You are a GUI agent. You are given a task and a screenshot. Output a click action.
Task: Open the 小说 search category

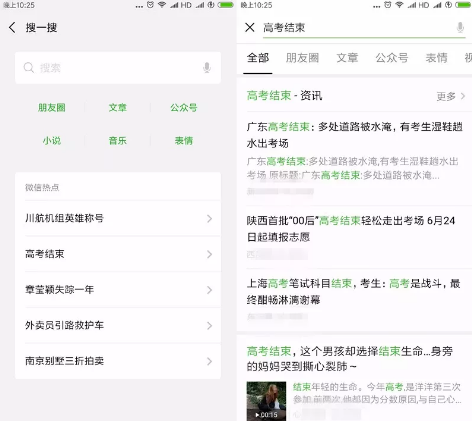52,141
